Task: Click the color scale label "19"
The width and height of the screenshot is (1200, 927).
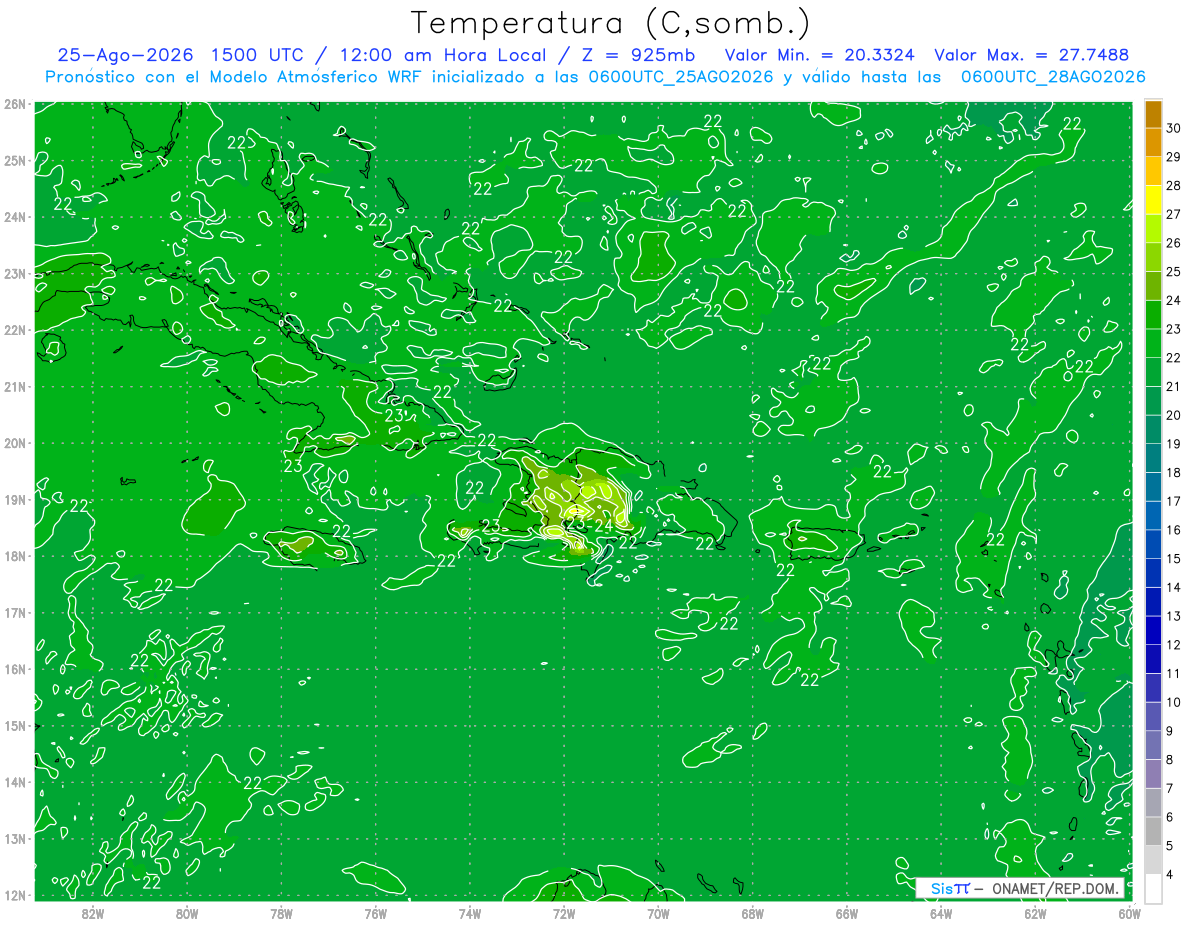Action: click(x=1173, y=444)
